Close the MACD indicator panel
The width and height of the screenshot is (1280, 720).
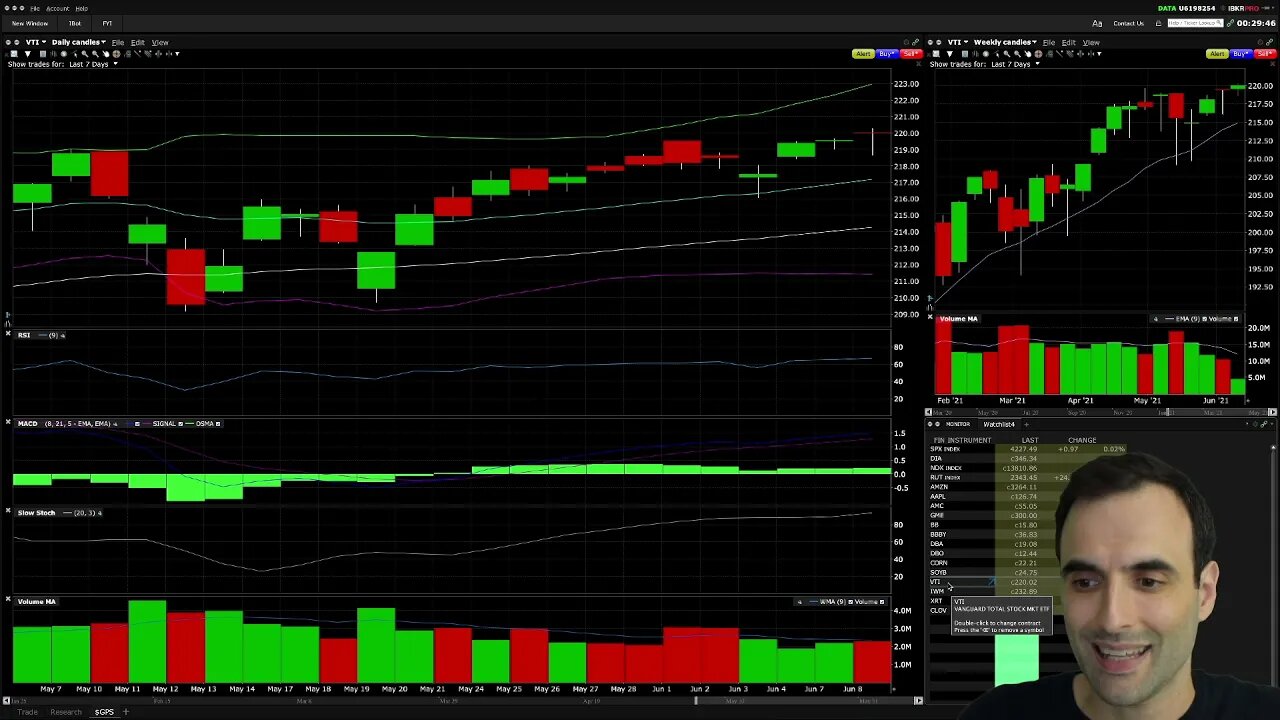(8, 423)
